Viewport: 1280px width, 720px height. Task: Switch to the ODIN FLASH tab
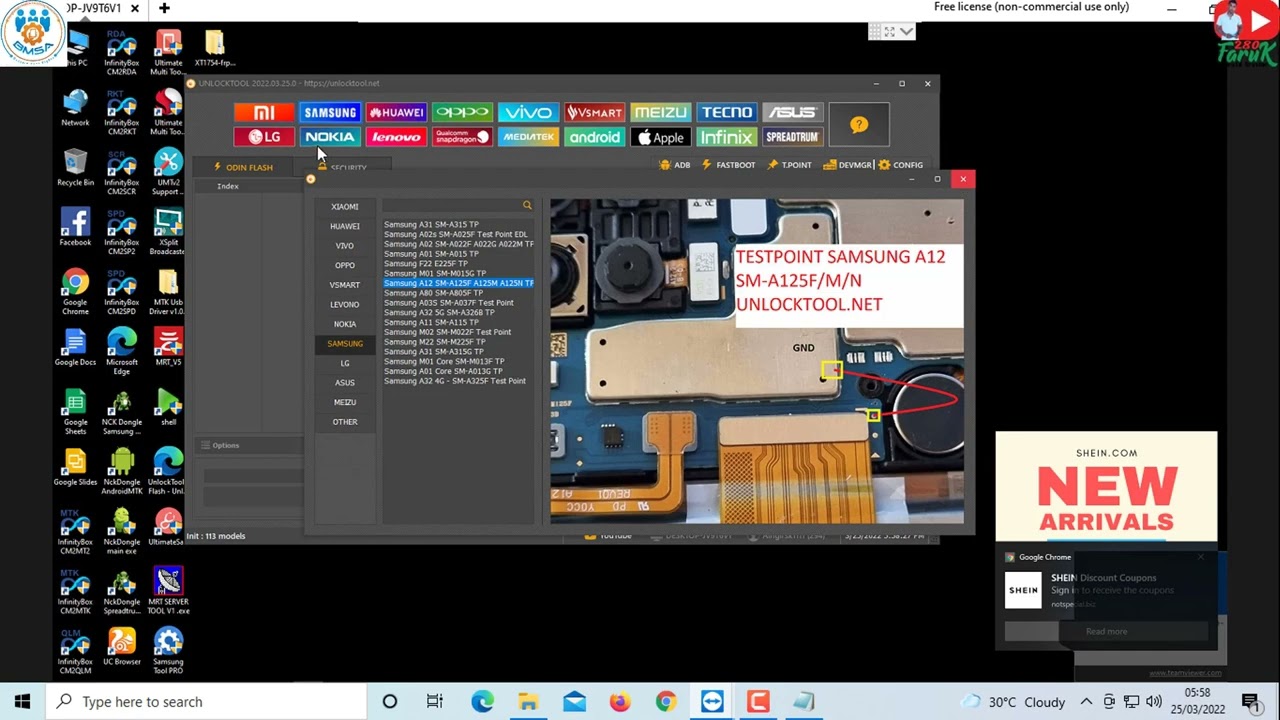click(x=243, y=167)
